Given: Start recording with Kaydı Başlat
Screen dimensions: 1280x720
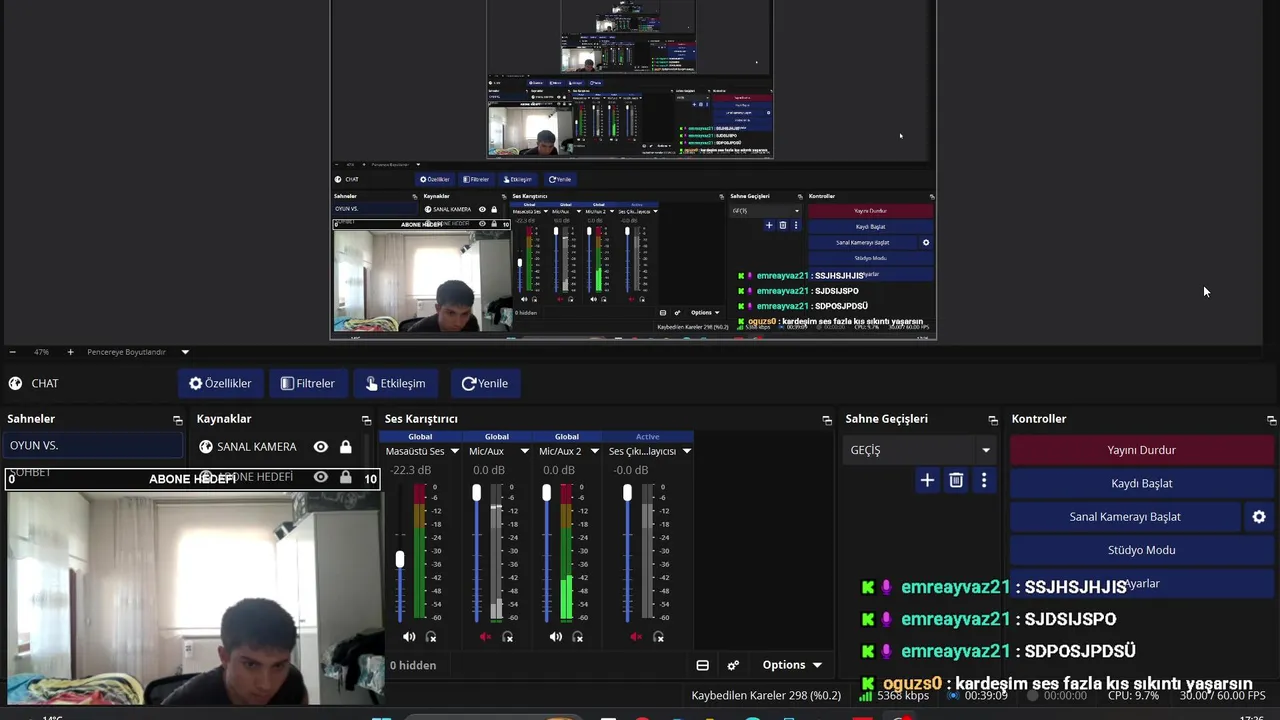Looking at the screenshot, I should [1141, 483].
